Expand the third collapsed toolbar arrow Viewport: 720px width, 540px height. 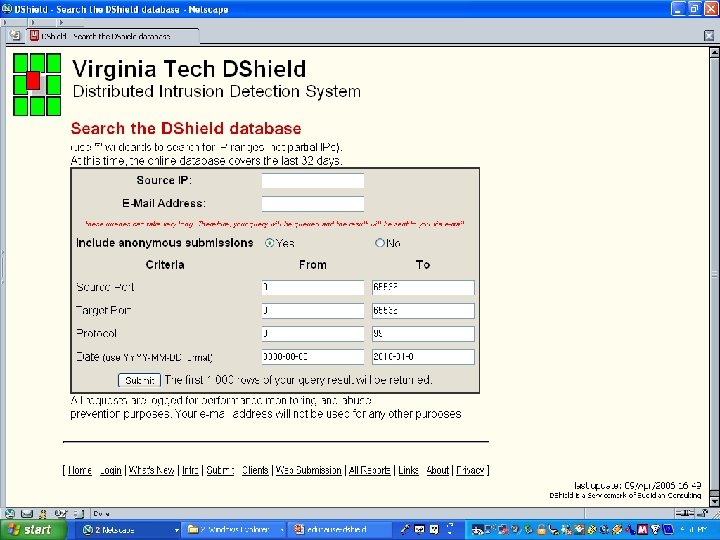pyautogui.click(x=61, y=22)
